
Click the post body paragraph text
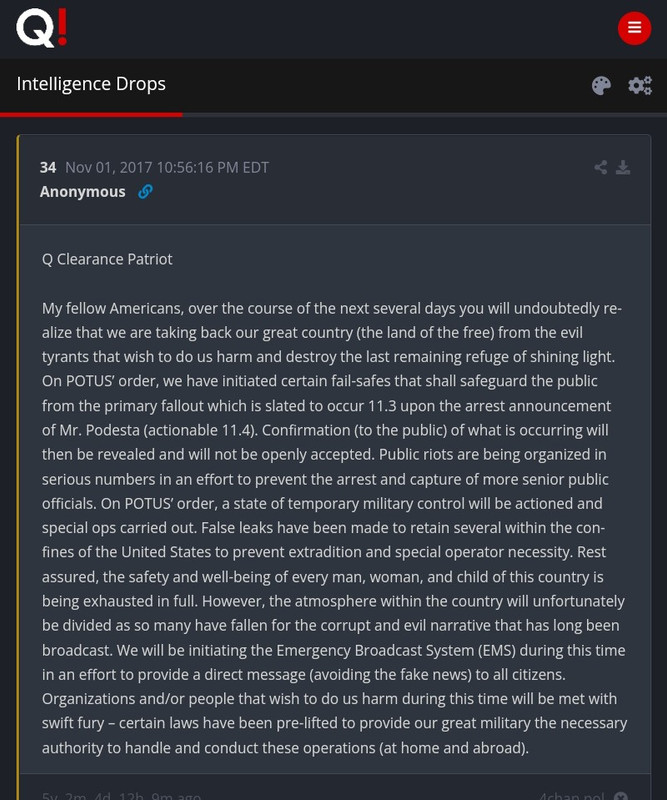(334, 528)
